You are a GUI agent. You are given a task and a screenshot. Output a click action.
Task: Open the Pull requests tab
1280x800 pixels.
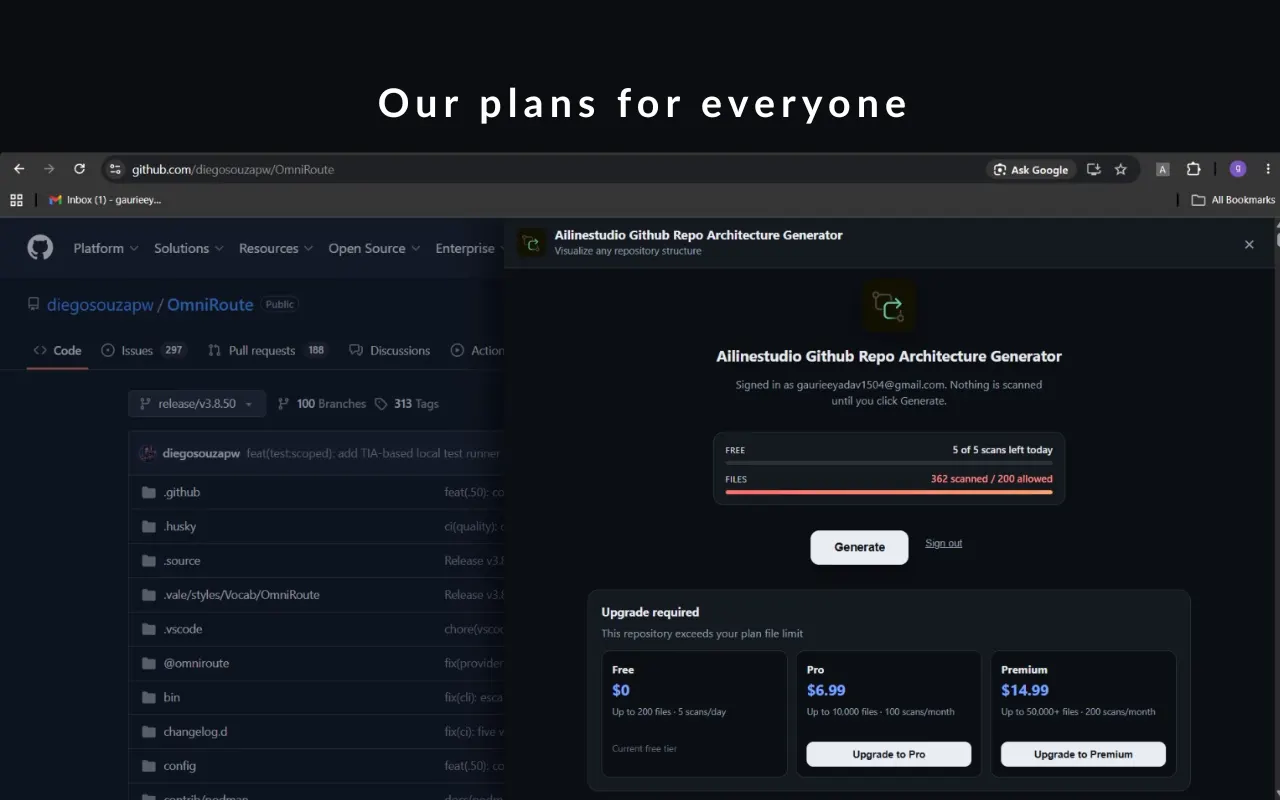(x=268, y=350)
